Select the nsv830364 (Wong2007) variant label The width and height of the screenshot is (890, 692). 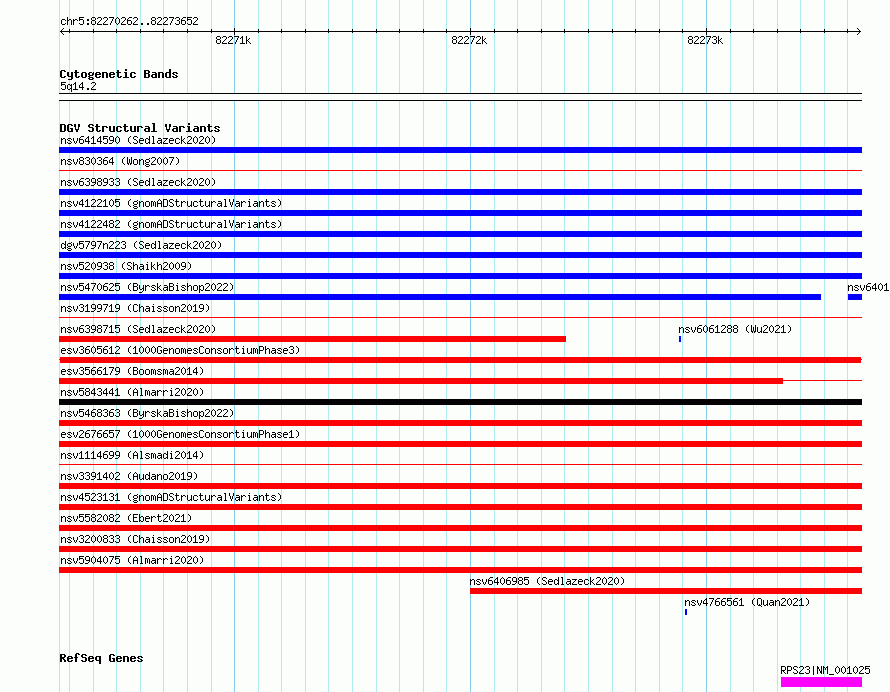(x=120, y=161)
